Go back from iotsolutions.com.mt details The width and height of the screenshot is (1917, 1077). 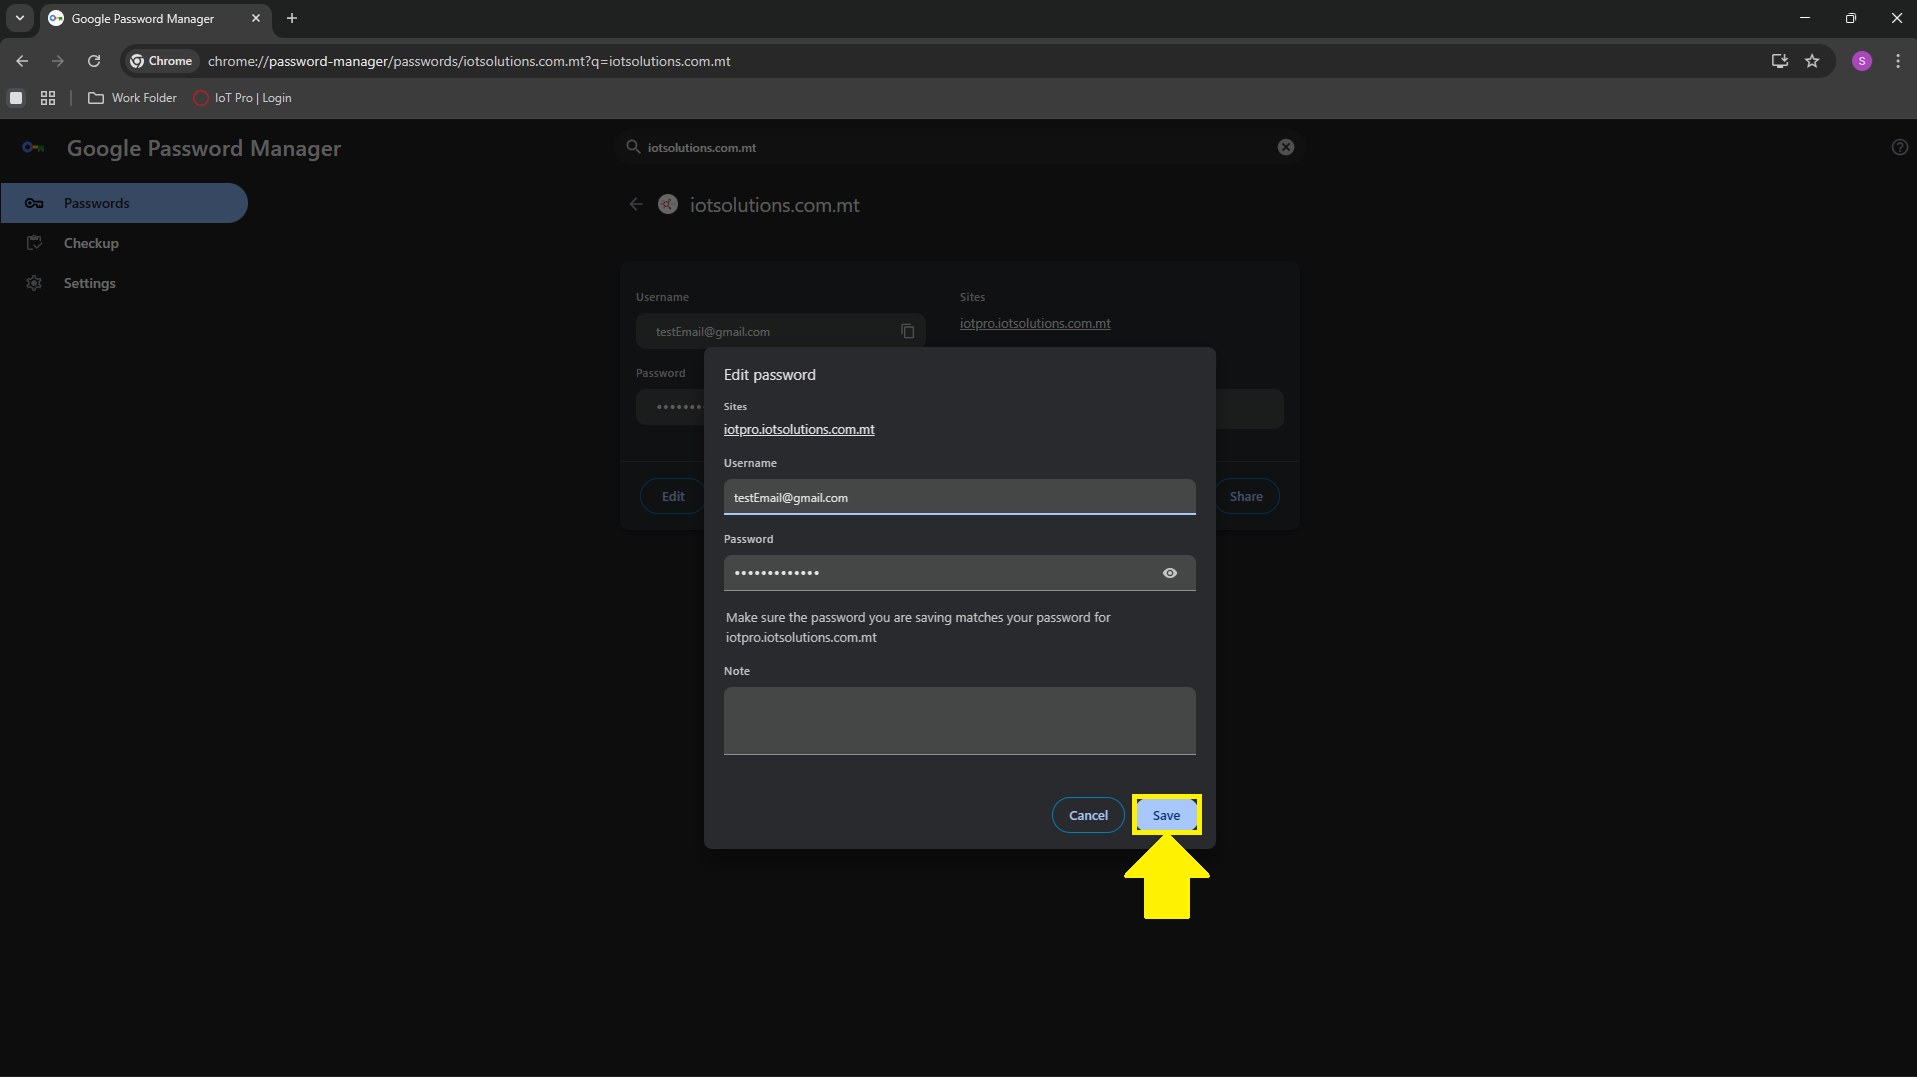(x=636, y=204)
